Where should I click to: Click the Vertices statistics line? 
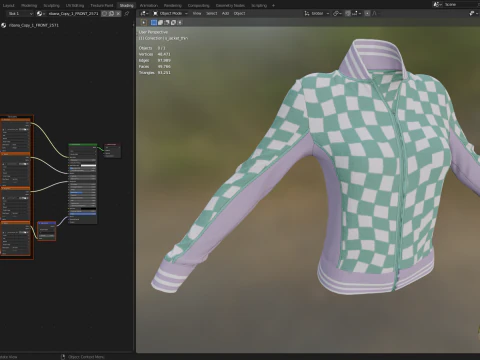[x=155, y=54]
